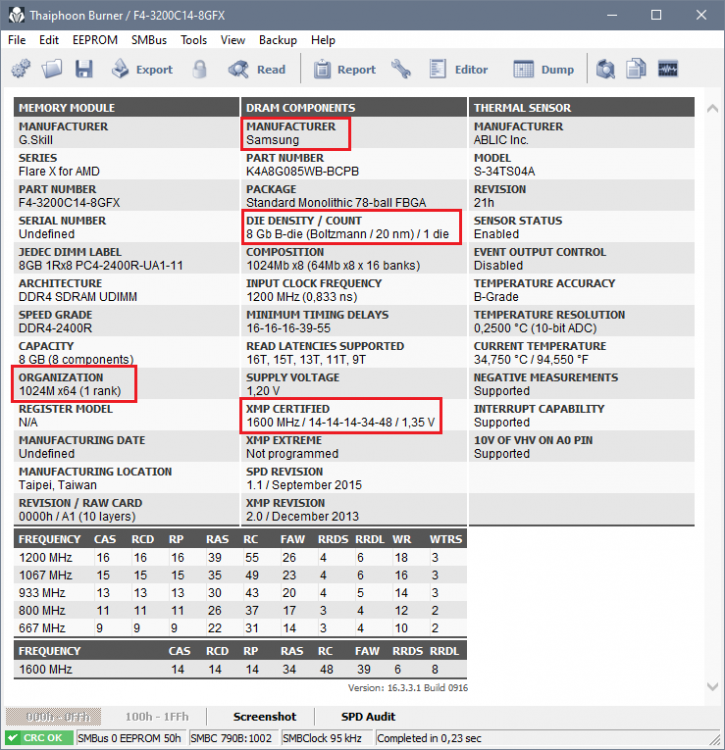This screenshot has width=725, height=750.
Task: Click the G.Skill manufacturer value
Action: [36, 140]
